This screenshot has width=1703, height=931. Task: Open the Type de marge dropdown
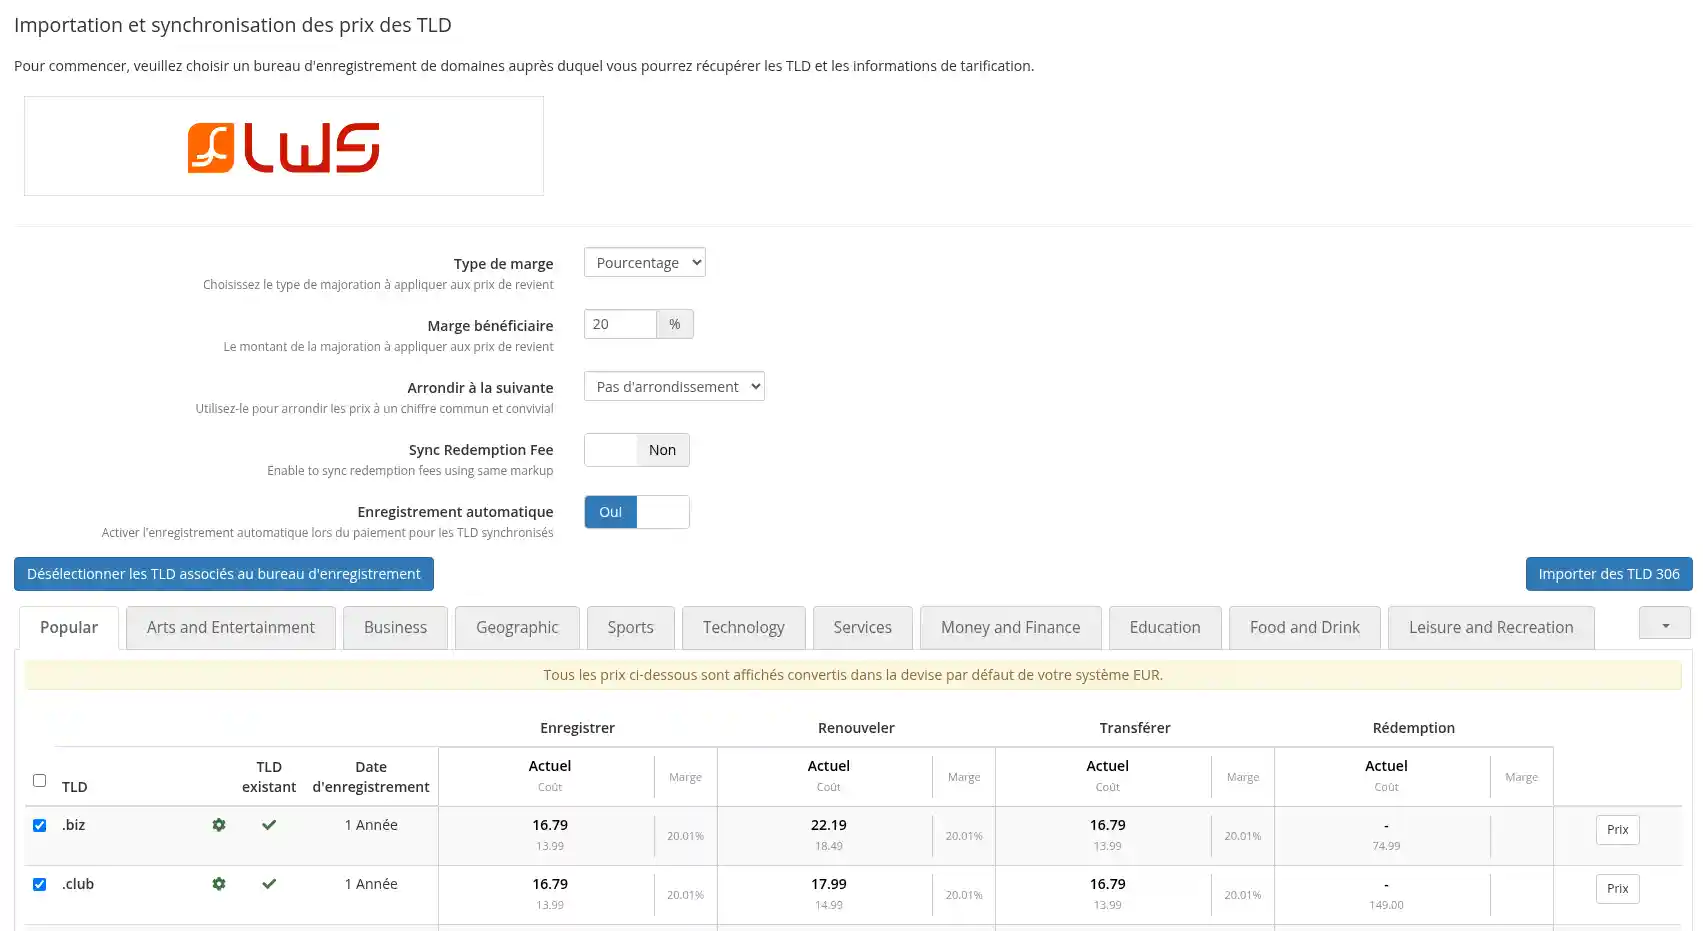[645, 262]
